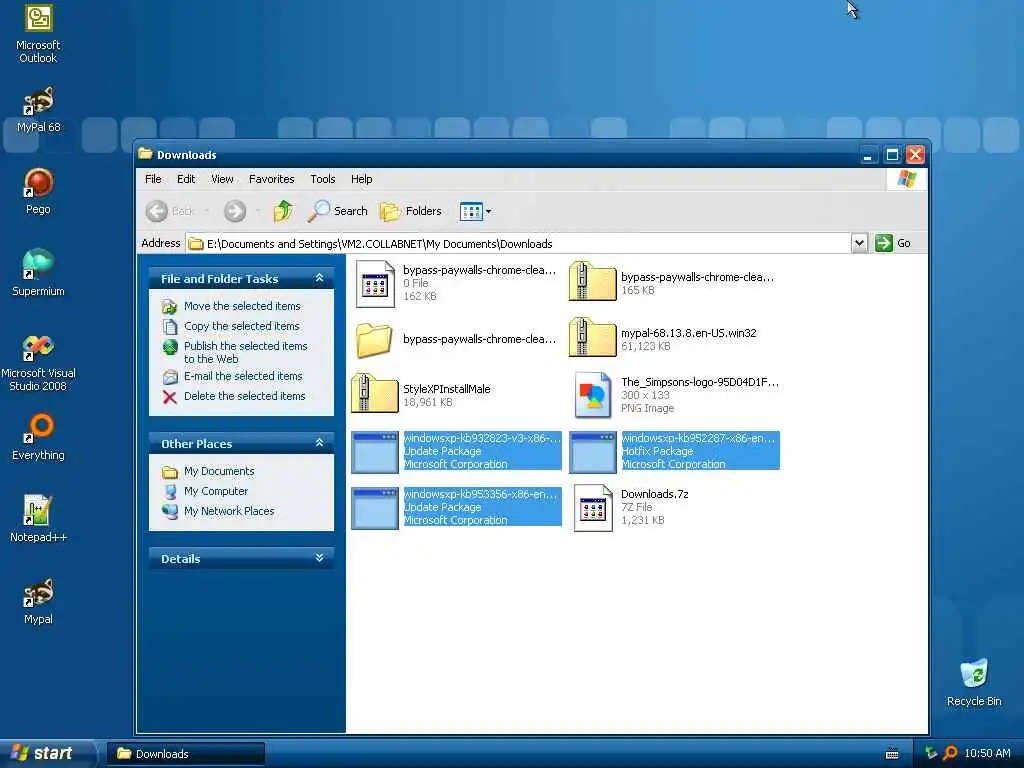This screenshot has height=768, width=1024.
Task: Click the grayed Forward arrow button
Action: 234,211
